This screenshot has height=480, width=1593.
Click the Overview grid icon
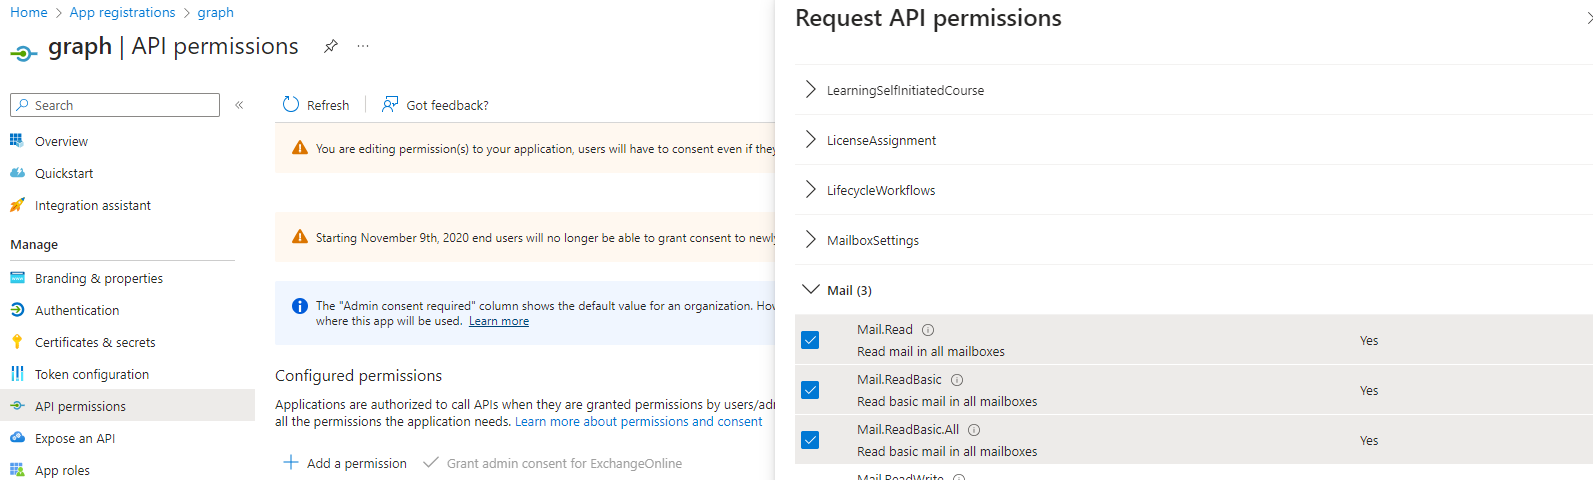17,141
